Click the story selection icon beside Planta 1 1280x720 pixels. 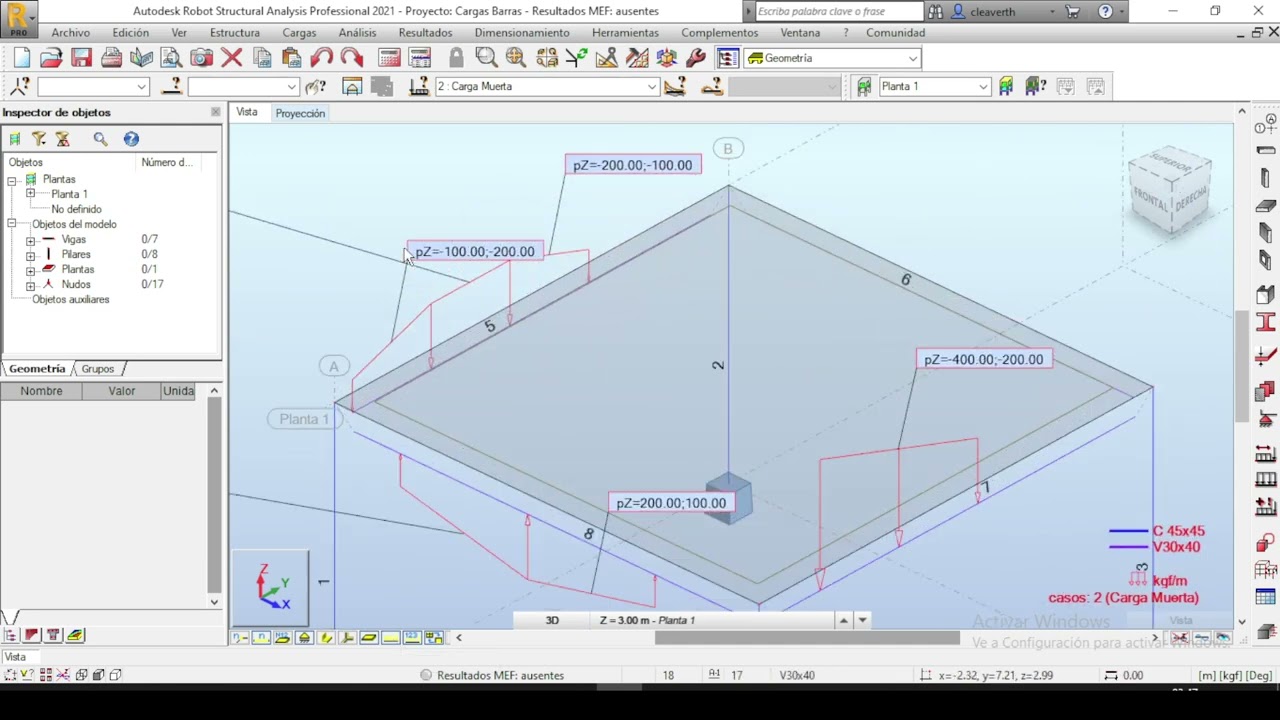864,86
